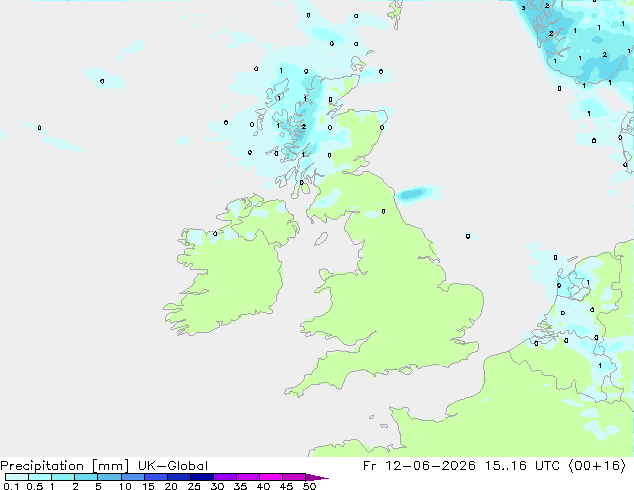Click the '(00+16)' forecast offset text
This screenshot has height=490, width=634.
click(x=597, y=466)
